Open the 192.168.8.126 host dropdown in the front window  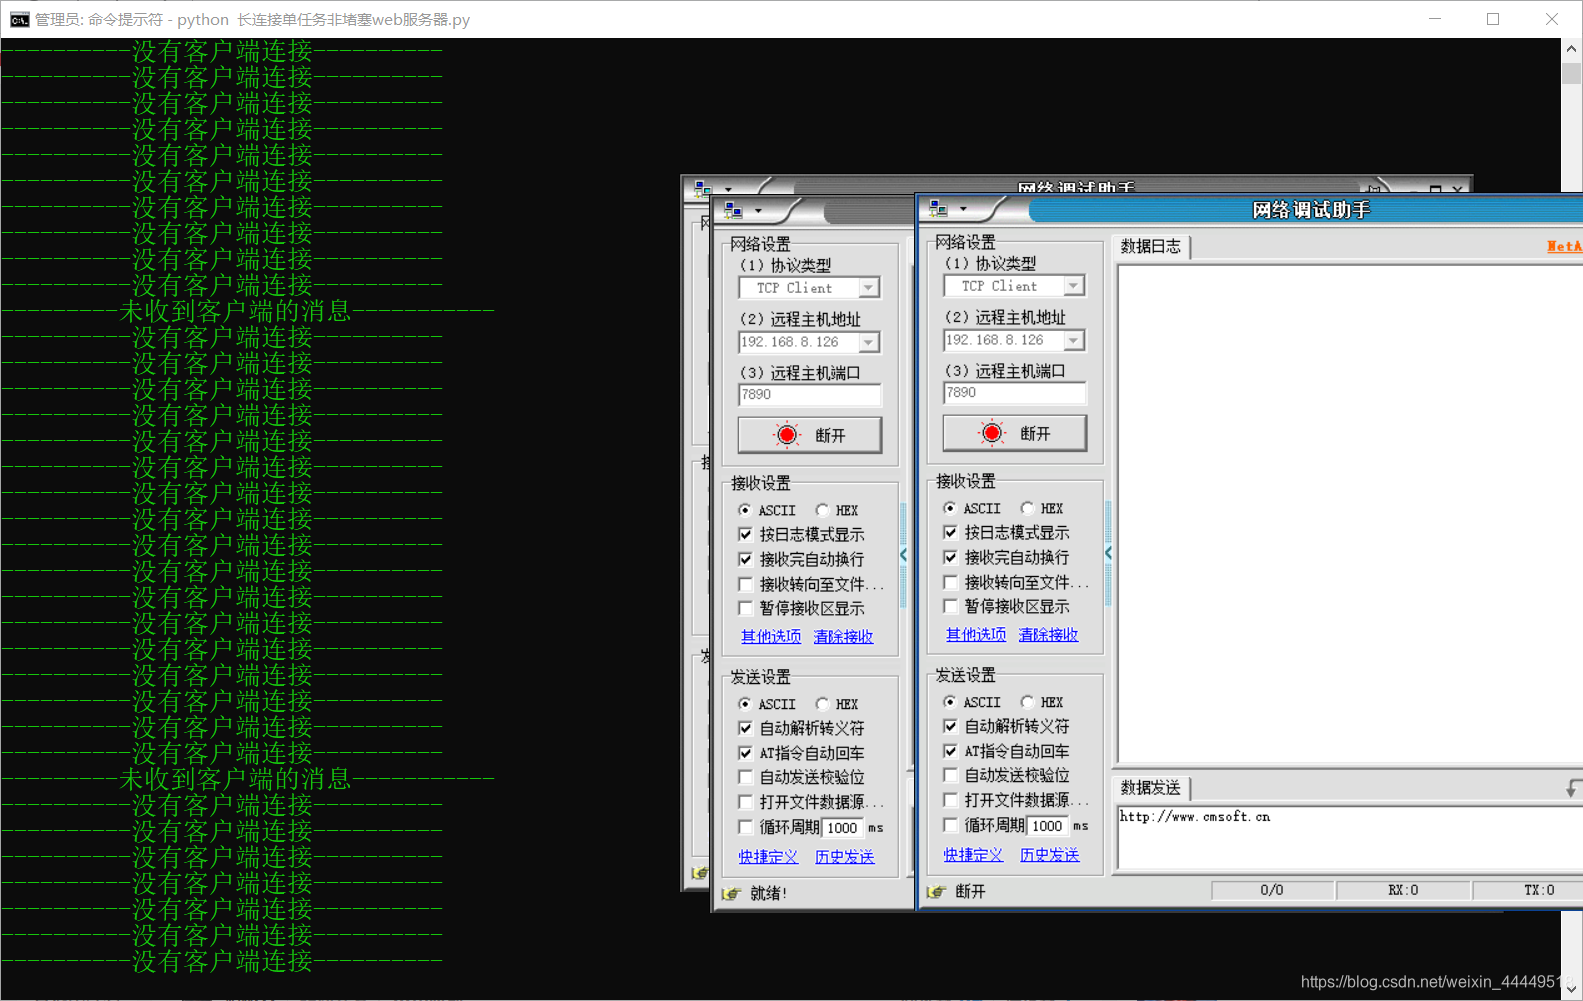[x=1074, y=340]
